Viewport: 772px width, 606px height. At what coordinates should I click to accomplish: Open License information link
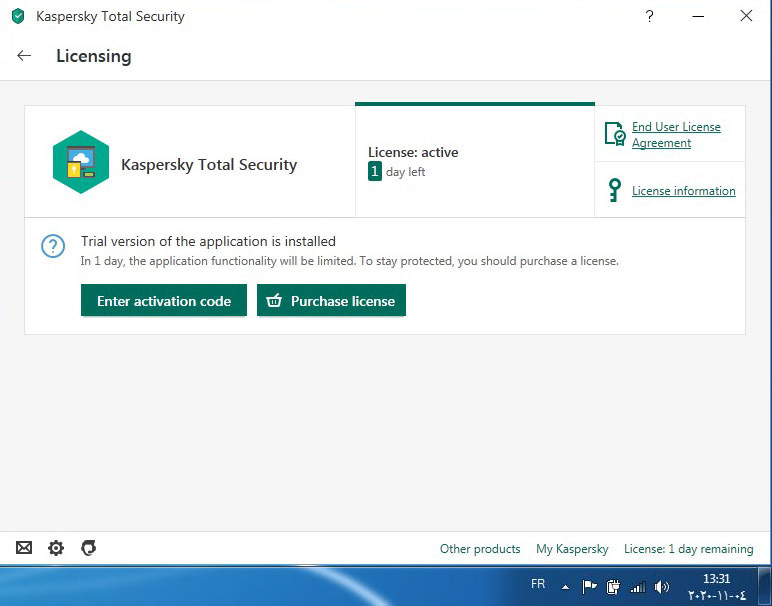(x=683, y=191)
